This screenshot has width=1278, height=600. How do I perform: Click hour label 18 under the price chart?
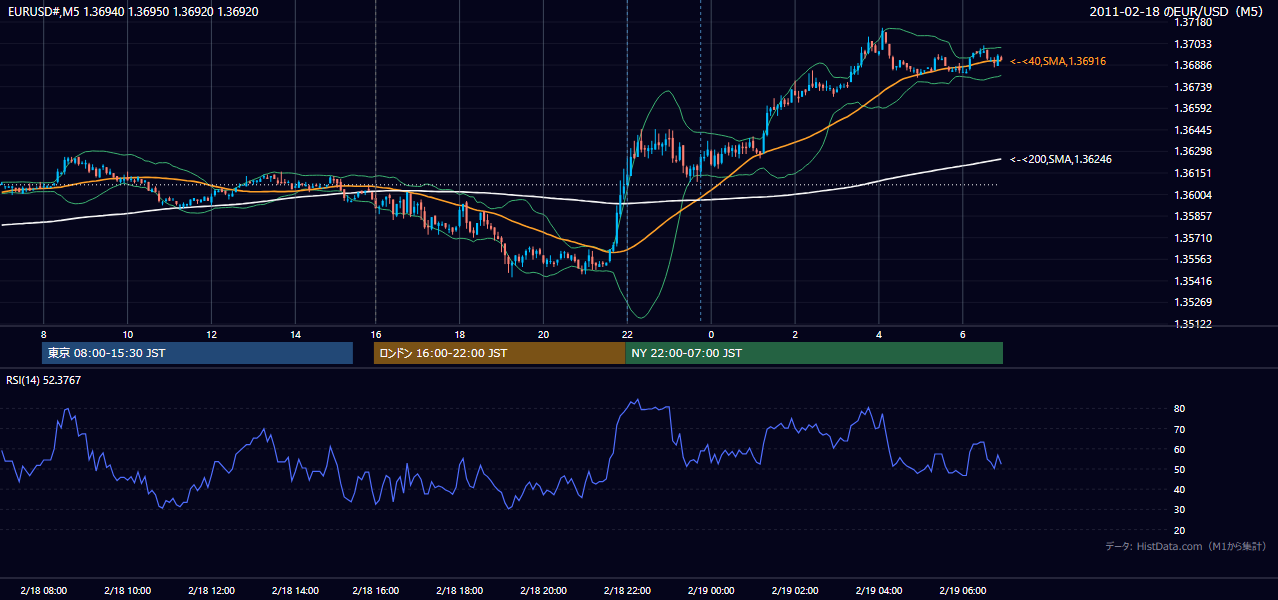click(459, 334)
